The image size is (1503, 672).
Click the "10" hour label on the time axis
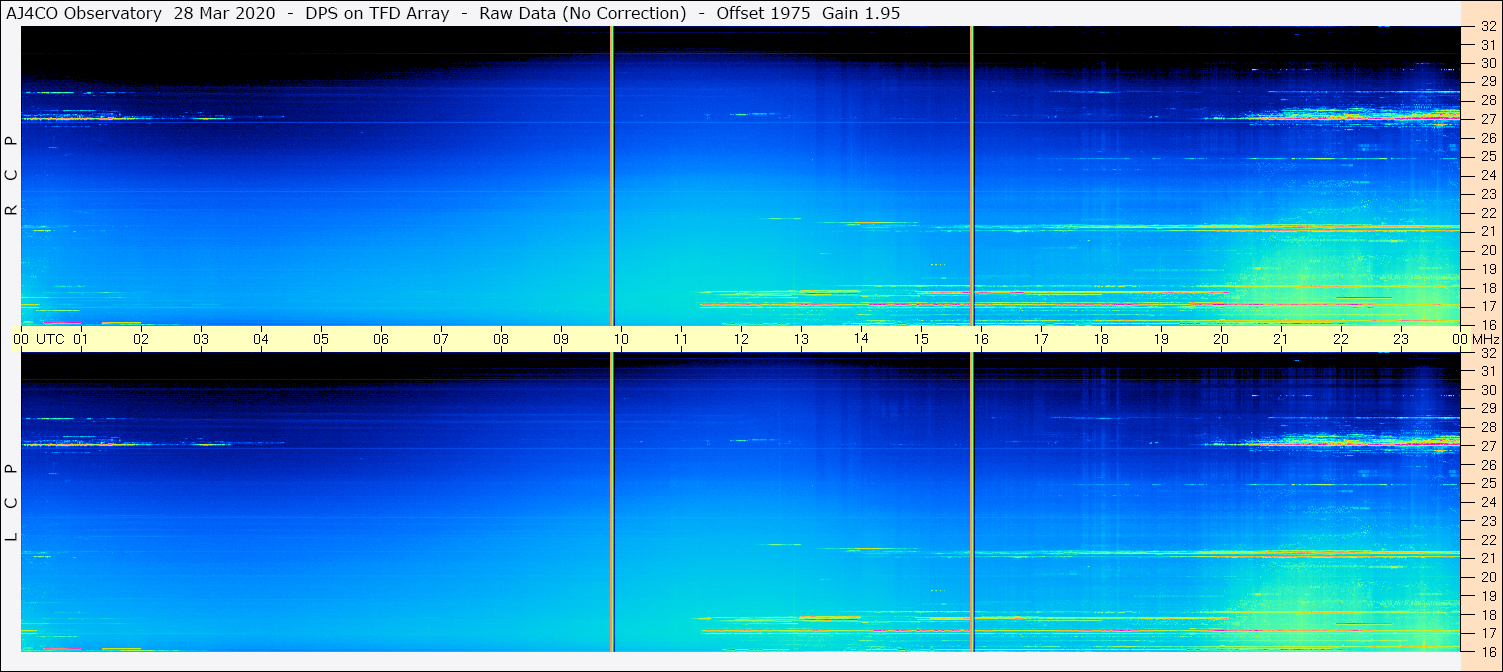click(621, 339)
